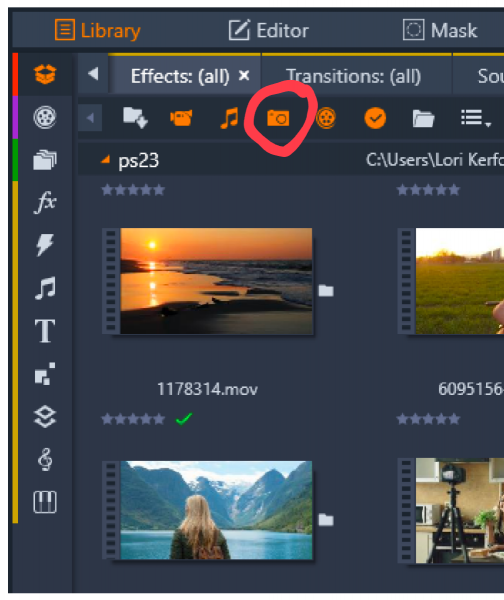Set star rating directly under ps23 header
Image resolution: width=504 pixels, height=600 pixels.
(x=133, y=190)
